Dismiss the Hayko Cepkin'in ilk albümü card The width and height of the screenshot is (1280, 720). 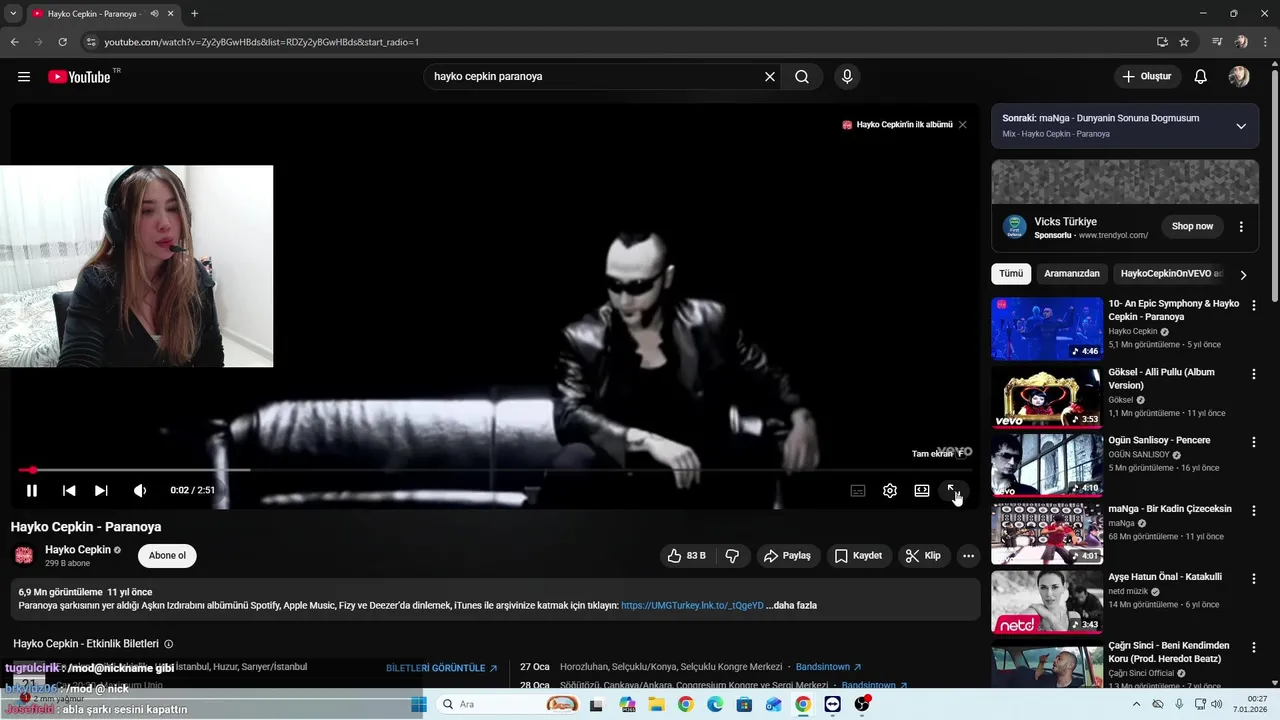tap(962, 125)
